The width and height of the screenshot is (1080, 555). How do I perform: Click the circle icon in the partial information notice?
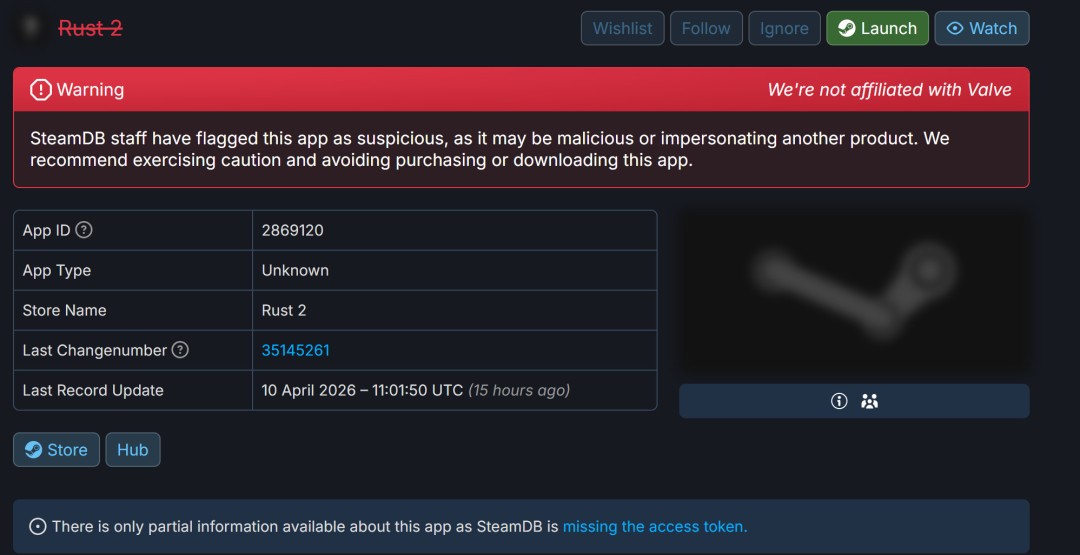point(38,526)
